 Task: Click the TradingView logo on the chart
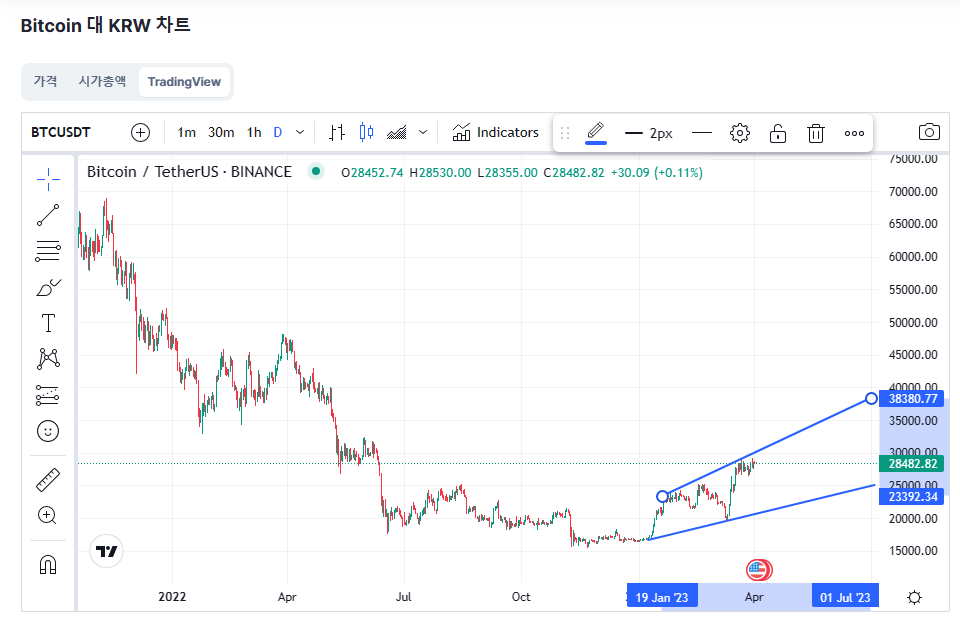point(107,551)
